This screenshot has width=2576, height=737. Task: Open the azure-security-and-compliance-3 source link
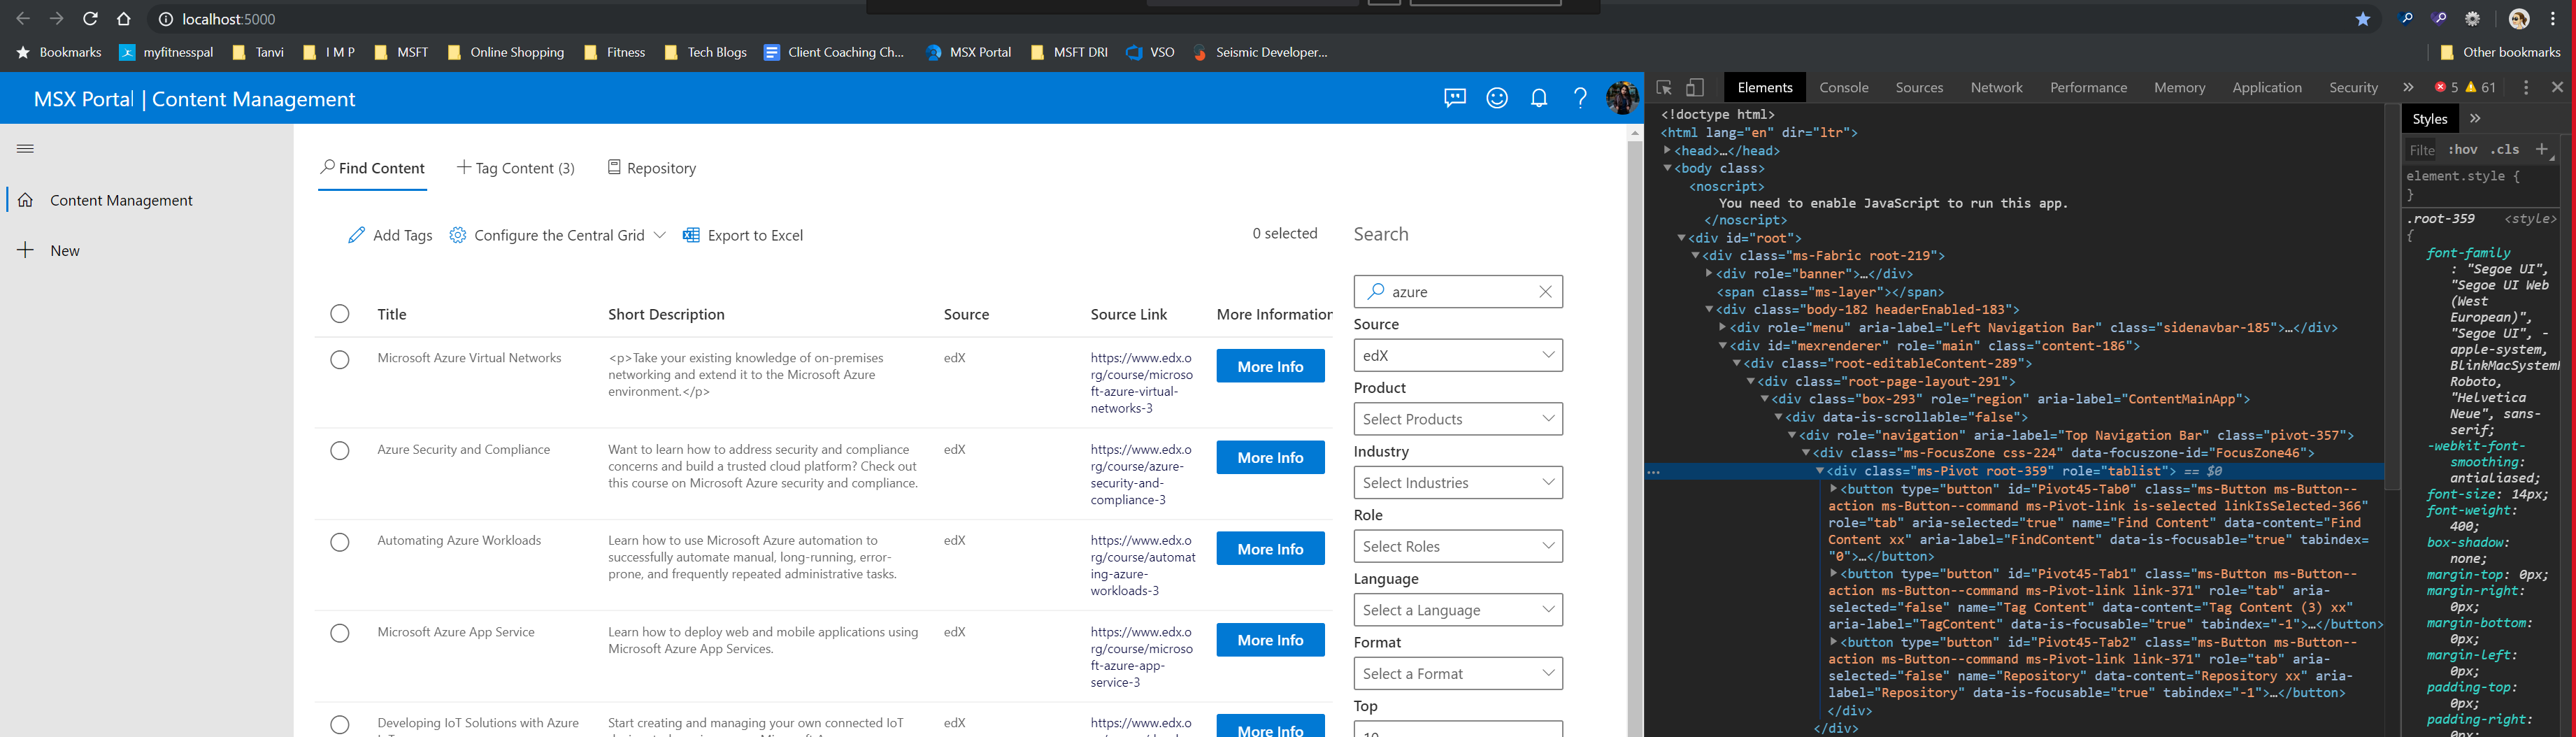(x=1142, y=474)
